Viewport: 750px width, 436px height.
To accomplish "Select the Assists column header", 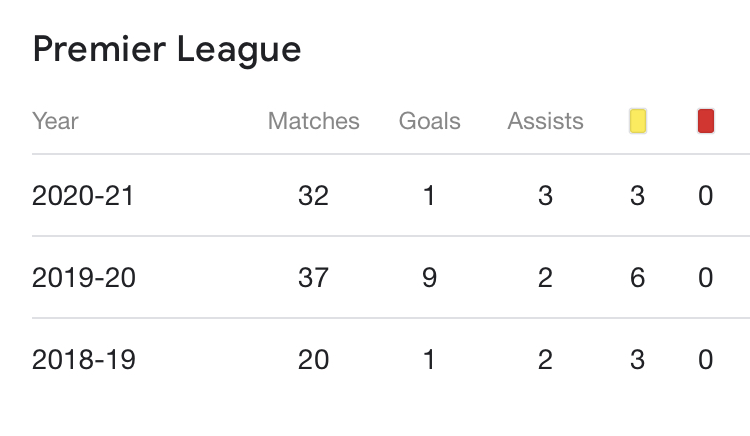I will click(x=545, y=122).
